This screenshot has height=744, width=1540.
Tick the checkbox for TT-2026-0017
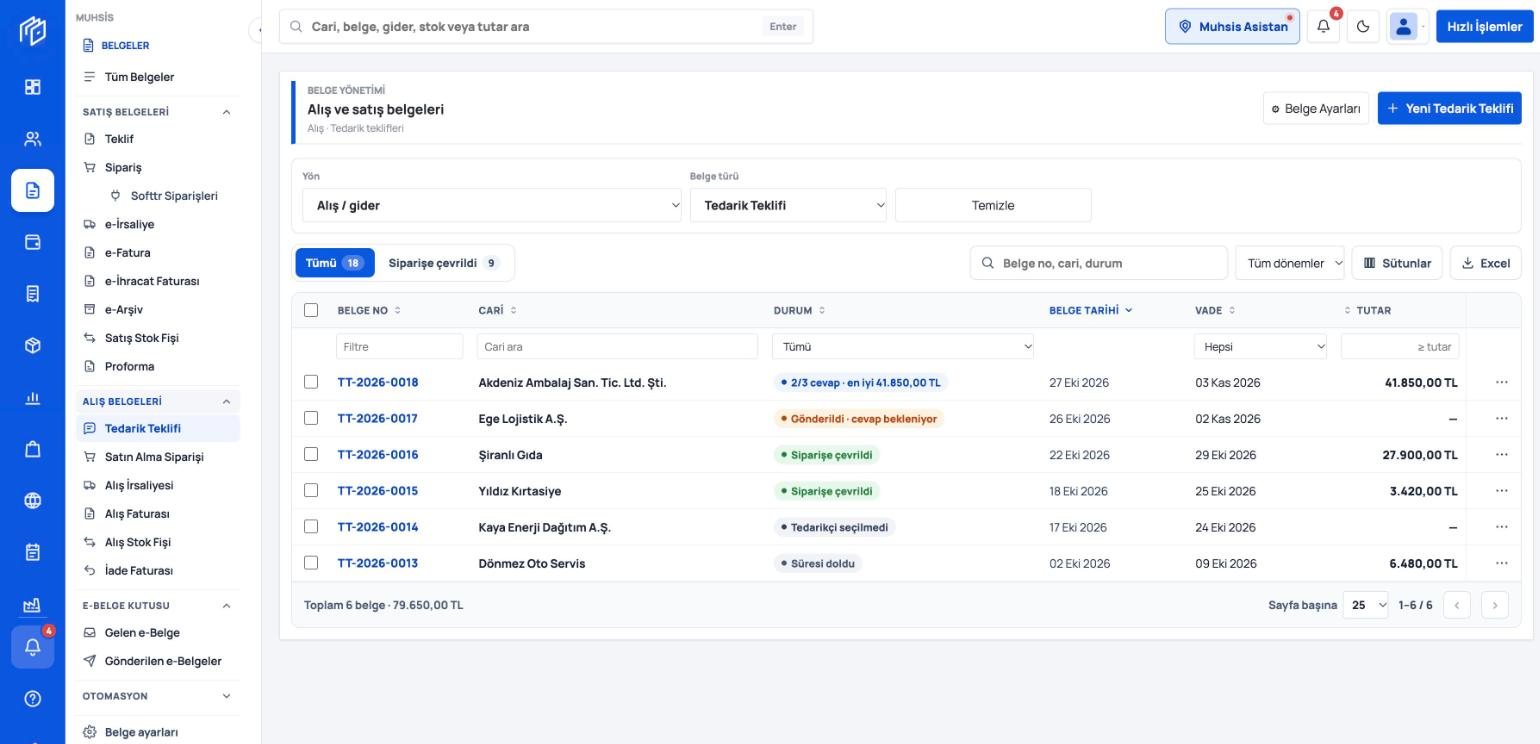tap(311, 418)
